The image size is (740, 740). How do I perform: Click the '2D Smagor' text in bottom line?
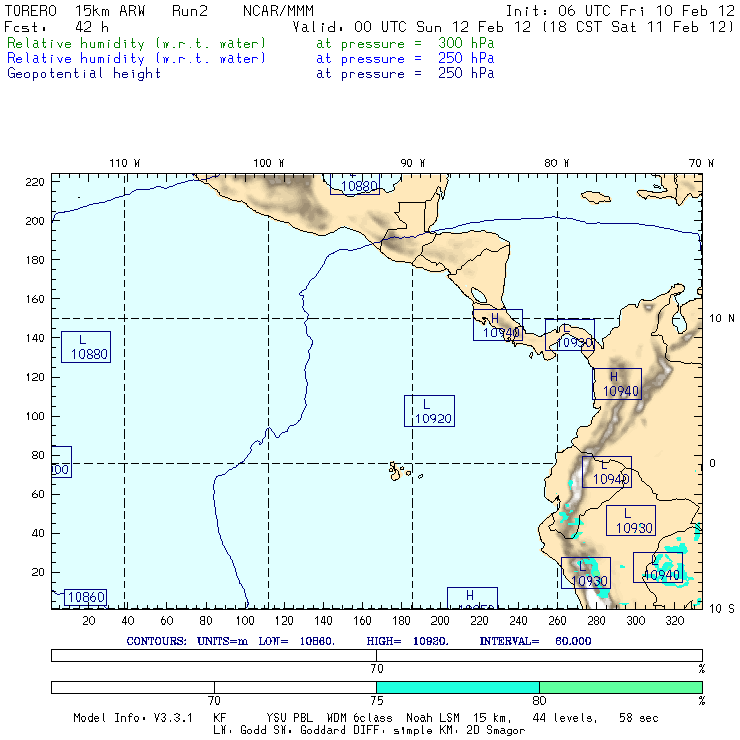point(496,731)
